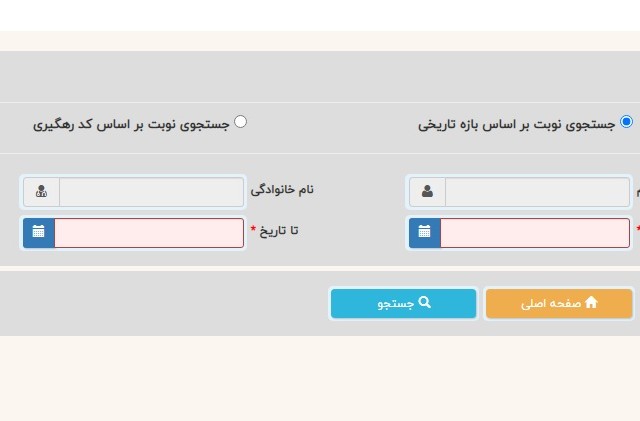Viewport: 640px width, 421px height.
Task: Click the نام خانوادگی field label
Action: 282,188
